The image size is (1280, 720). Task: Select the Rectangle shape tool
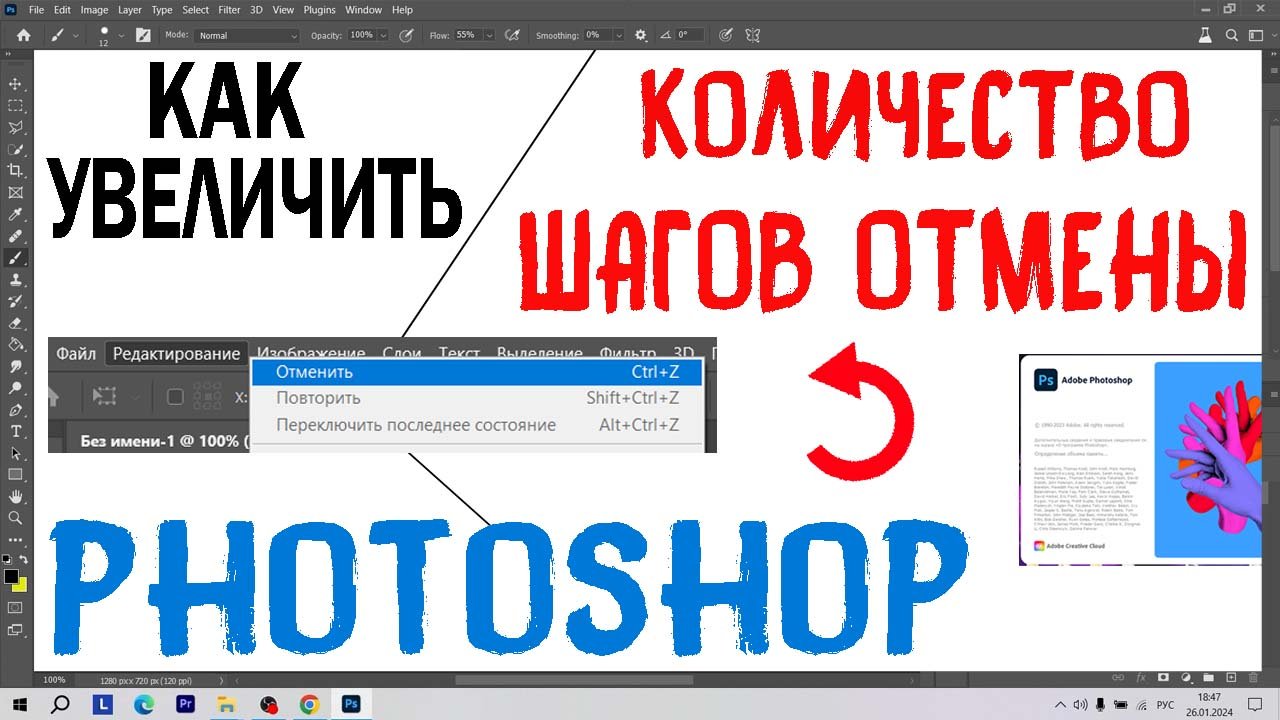coord(15,475)
